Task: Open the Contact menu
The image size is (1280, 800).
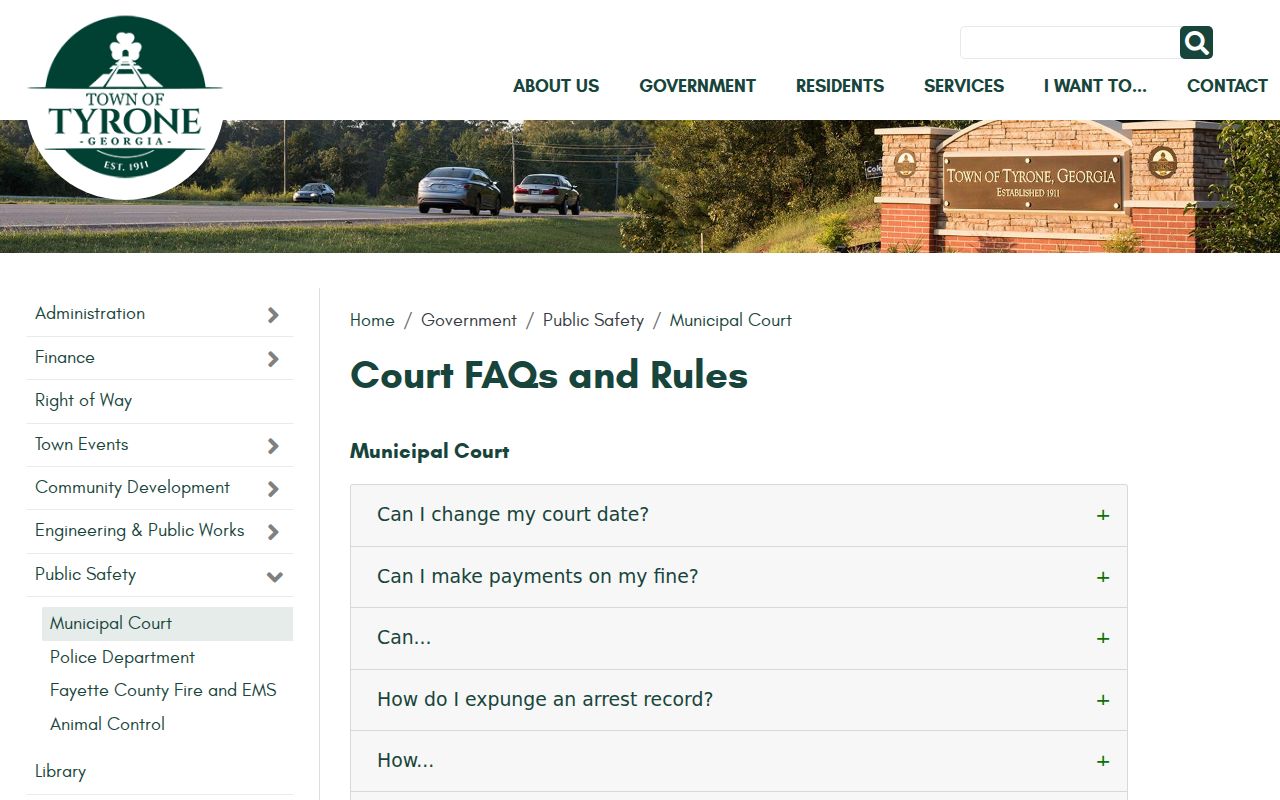Action: 1227,86
